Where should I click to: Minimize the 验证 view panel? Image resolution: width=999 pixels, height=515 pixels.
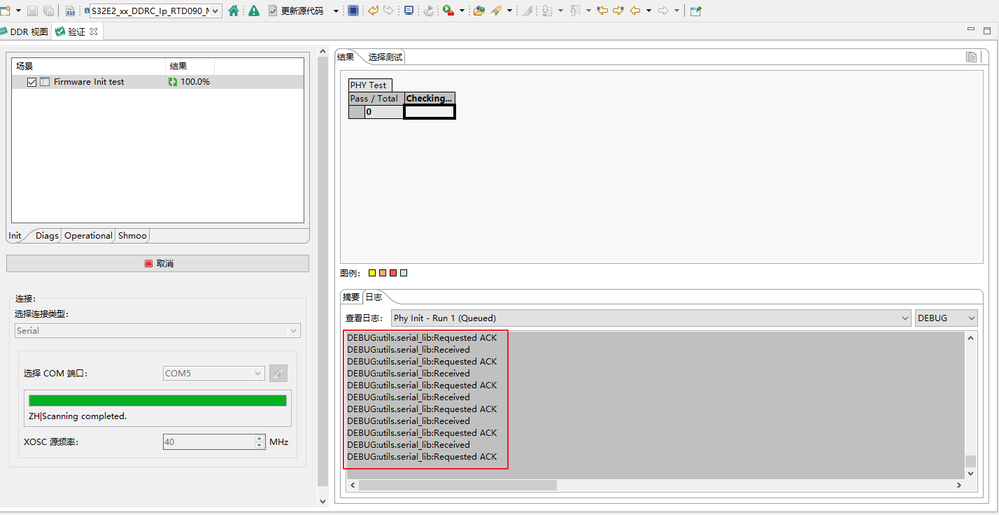(970, 29)
